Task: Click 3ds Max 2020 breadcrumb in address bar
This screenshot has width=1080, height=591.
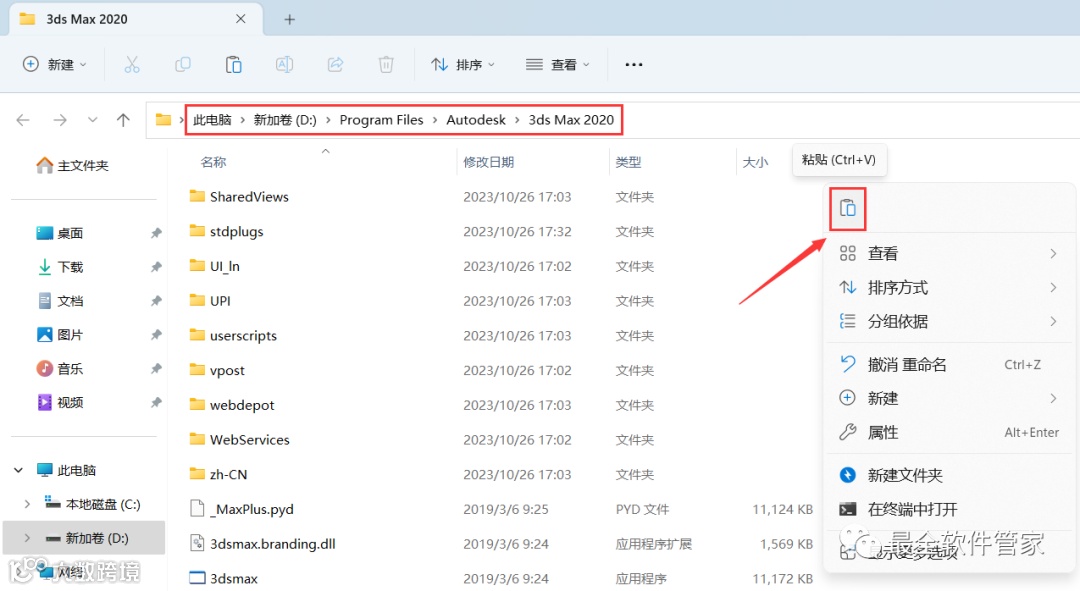Action: 571,120
